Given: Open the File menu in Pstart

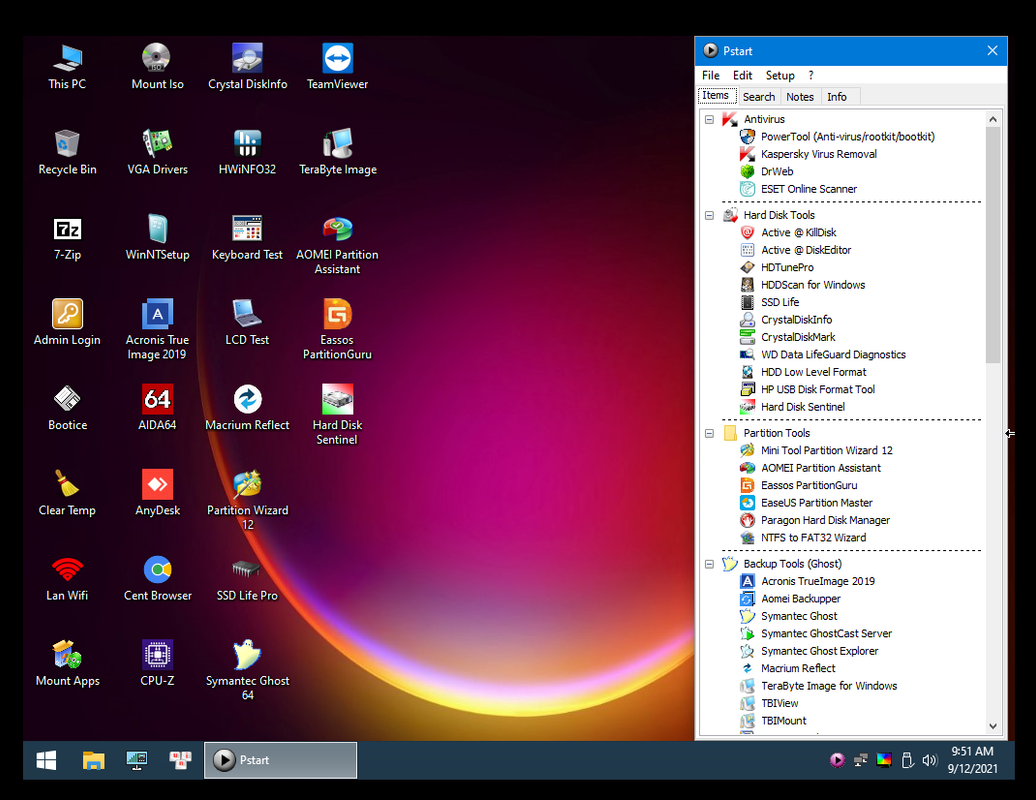Looking at the screenshot, I should click(x=711, y=75).
